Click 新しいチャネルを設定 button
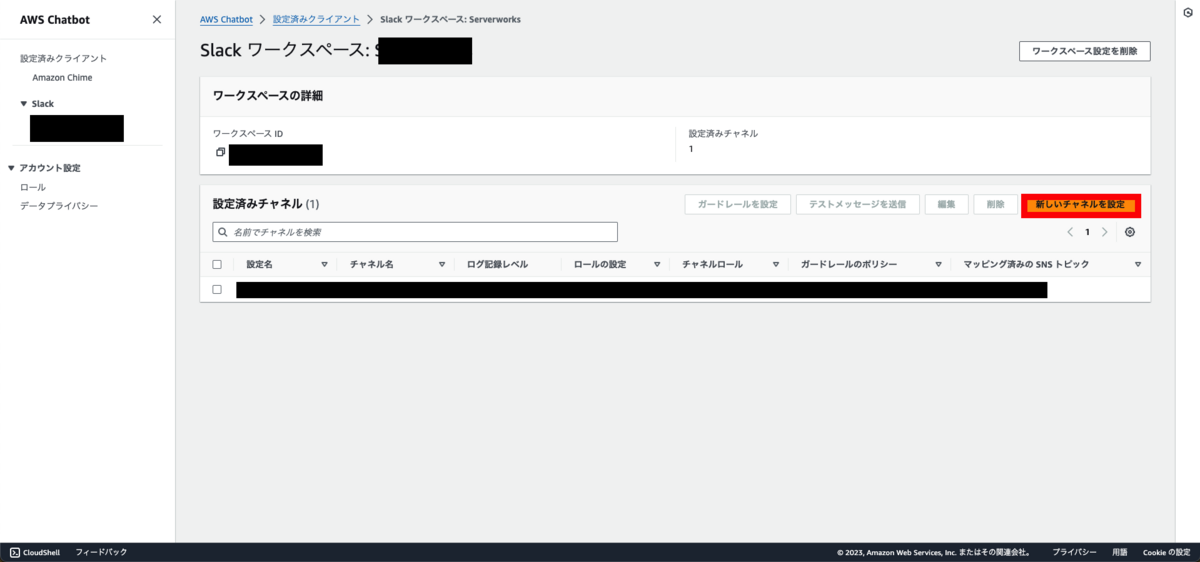This screenshot has width=1200, height=562. (1080, 205)
